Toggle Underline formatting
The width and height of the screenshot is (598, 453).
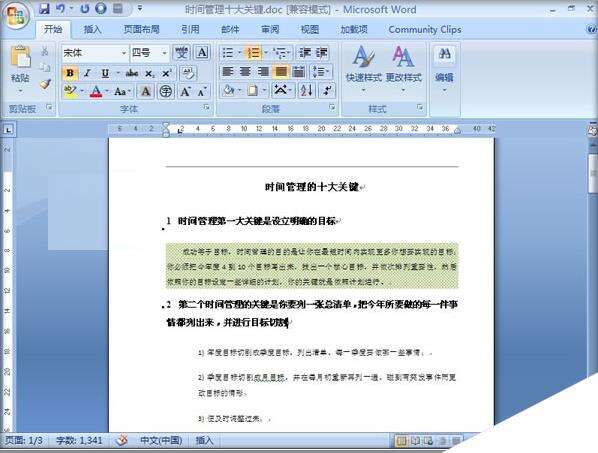pyautogui.click(x=105, y=73)
